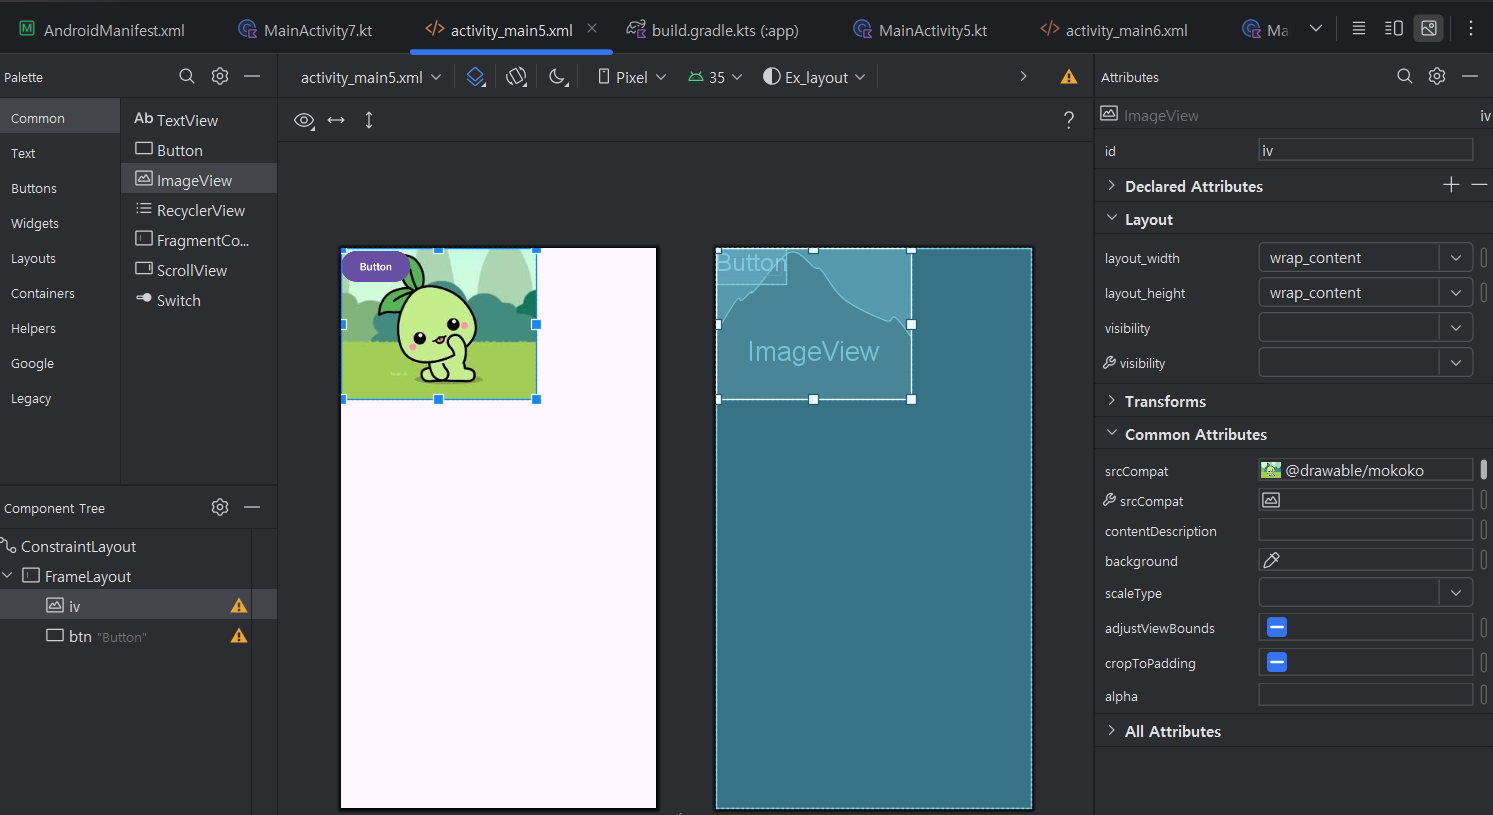Screen dimensions: 1493x815
Task: Click the palette search magnifier icon
Action: (x=187, y=77)
